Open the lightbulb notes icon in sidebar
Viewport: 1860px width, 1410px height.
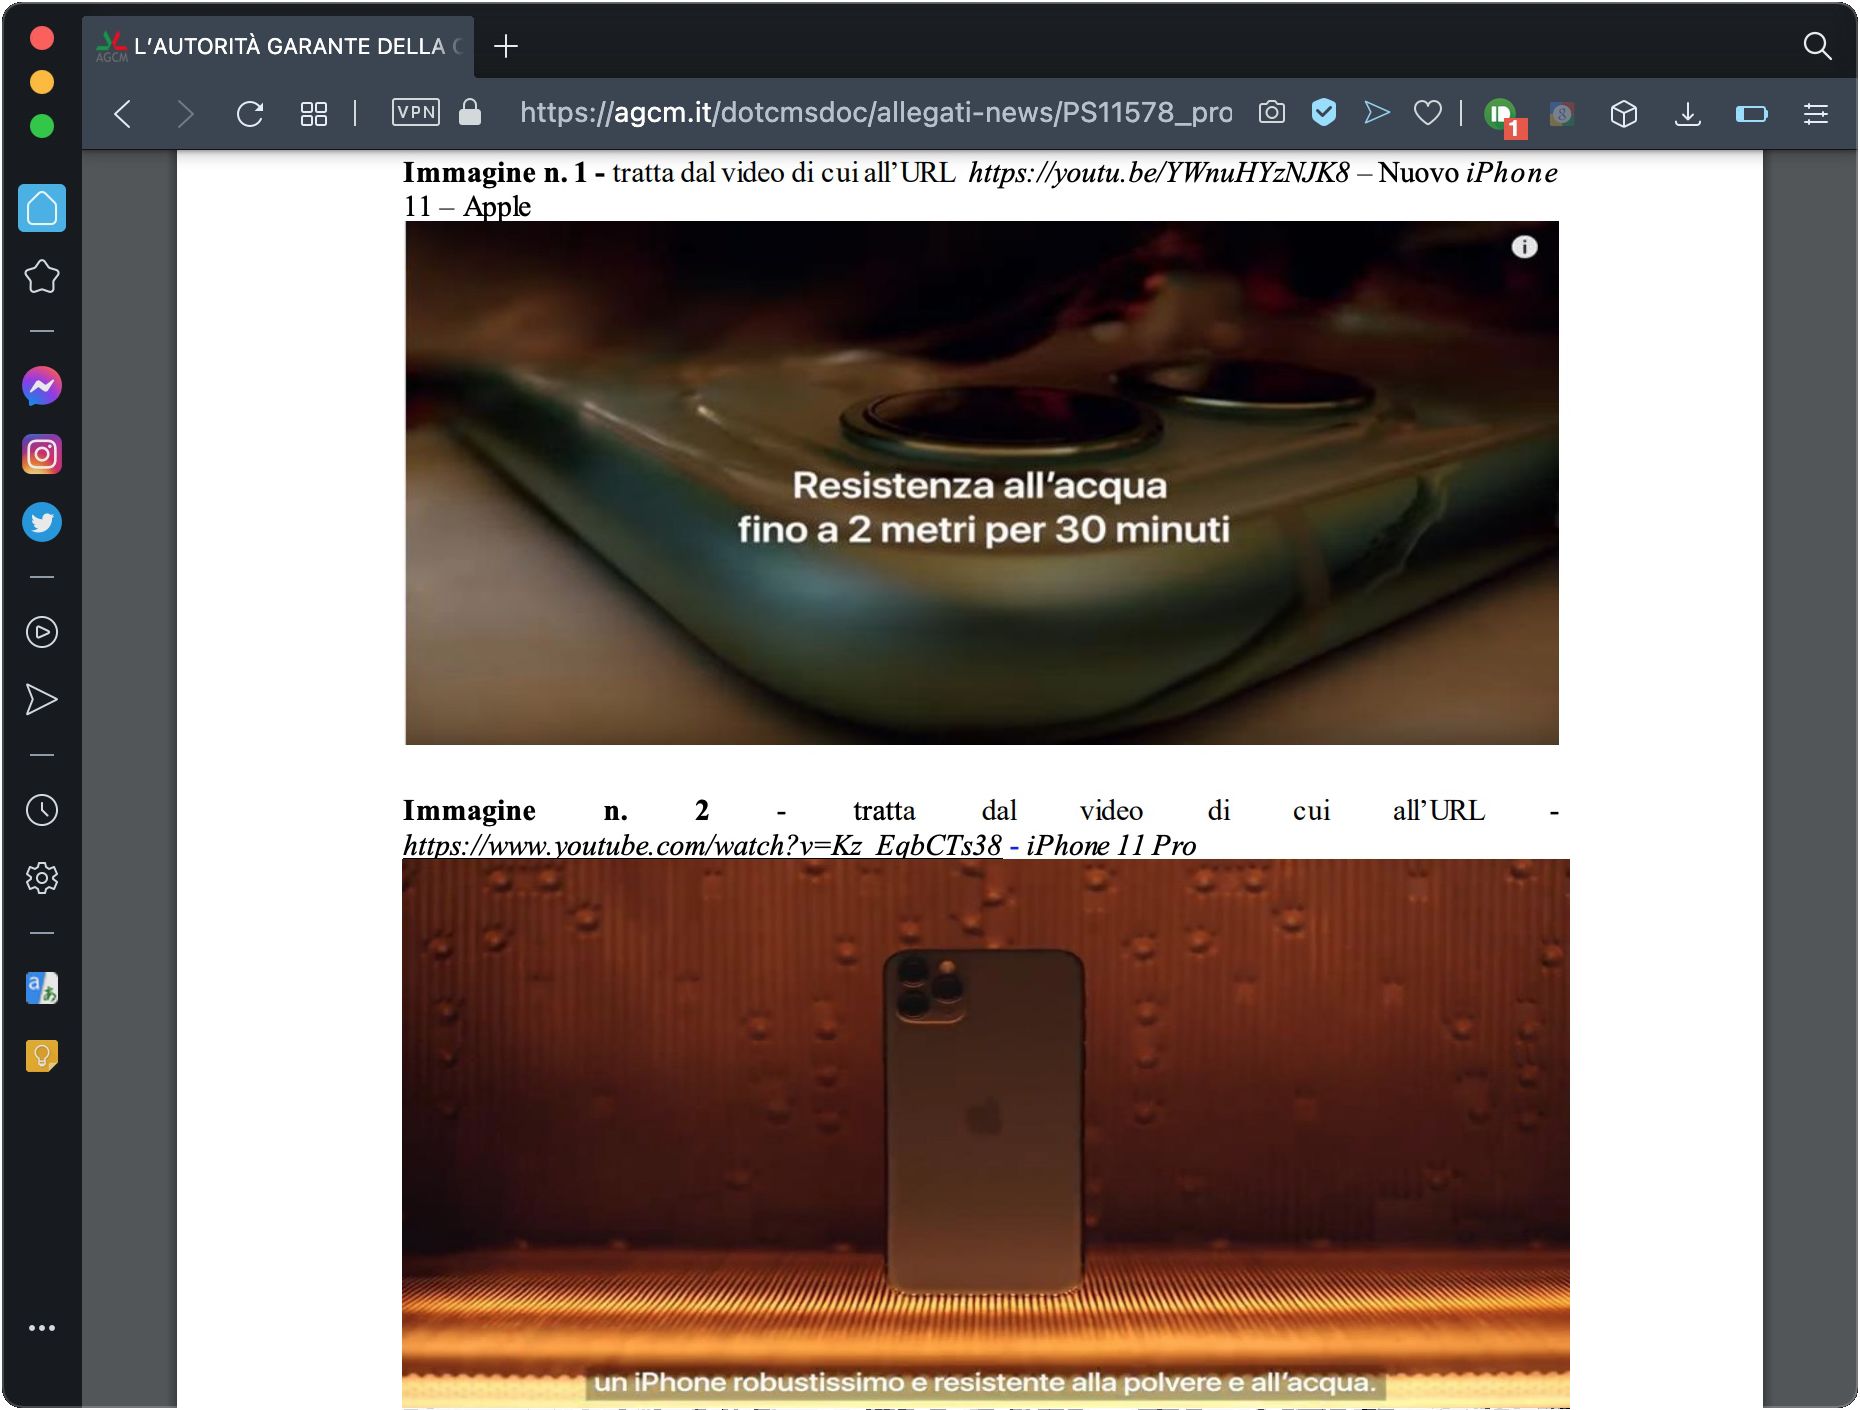click(x=42, y=1056)
